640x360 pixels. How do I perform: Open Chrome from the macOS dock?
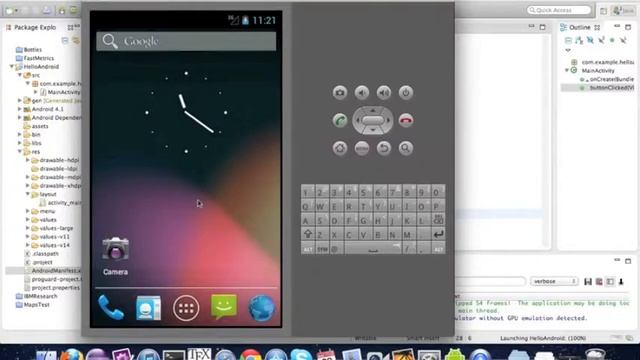pyautogui.click(x=250, y=355)
